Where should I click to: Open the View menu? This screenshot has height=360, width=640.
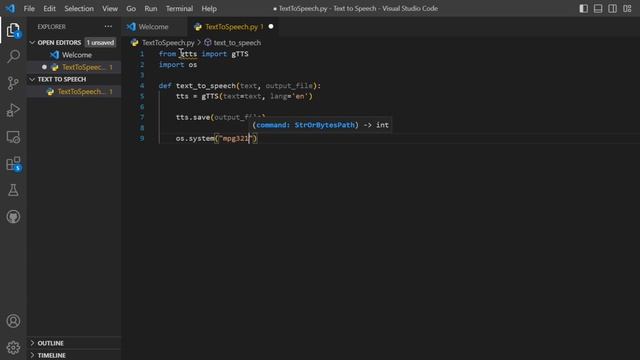(x=110, y=9)
